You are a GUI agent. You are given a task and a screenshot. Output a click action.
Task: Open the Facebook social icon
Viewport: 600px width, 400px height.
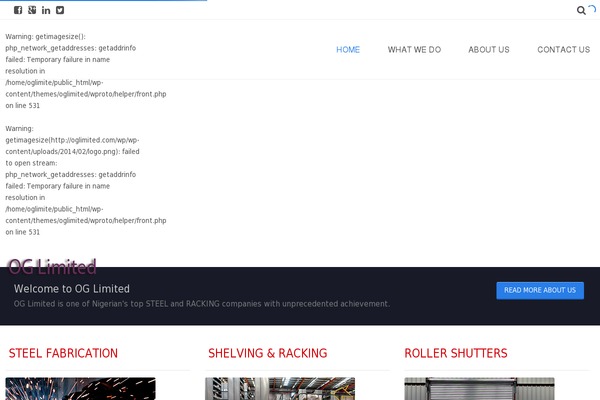18,10
